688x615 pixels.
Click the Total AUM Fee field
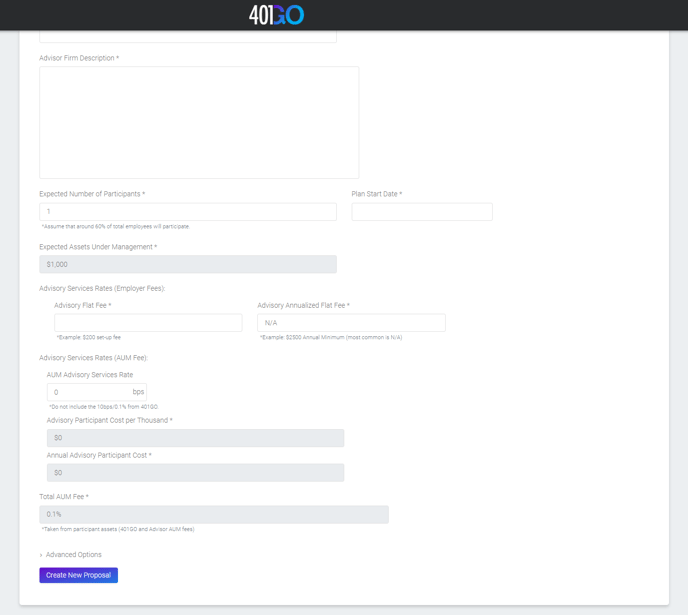point(213,514)
